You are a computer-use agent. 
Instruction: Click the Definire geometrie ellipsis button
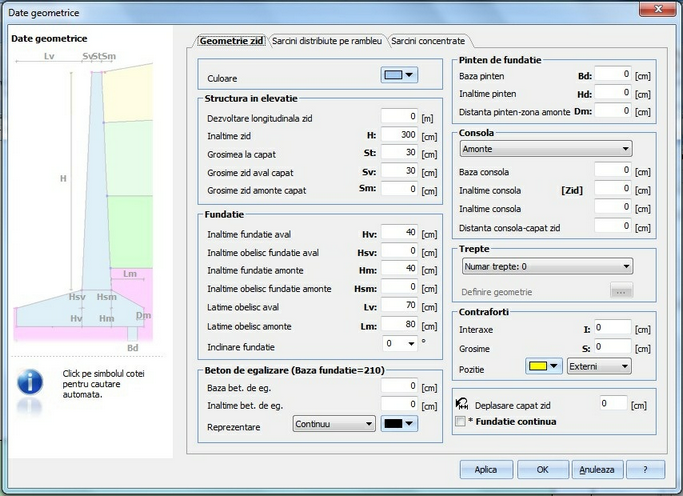click(x=621, y=291)
